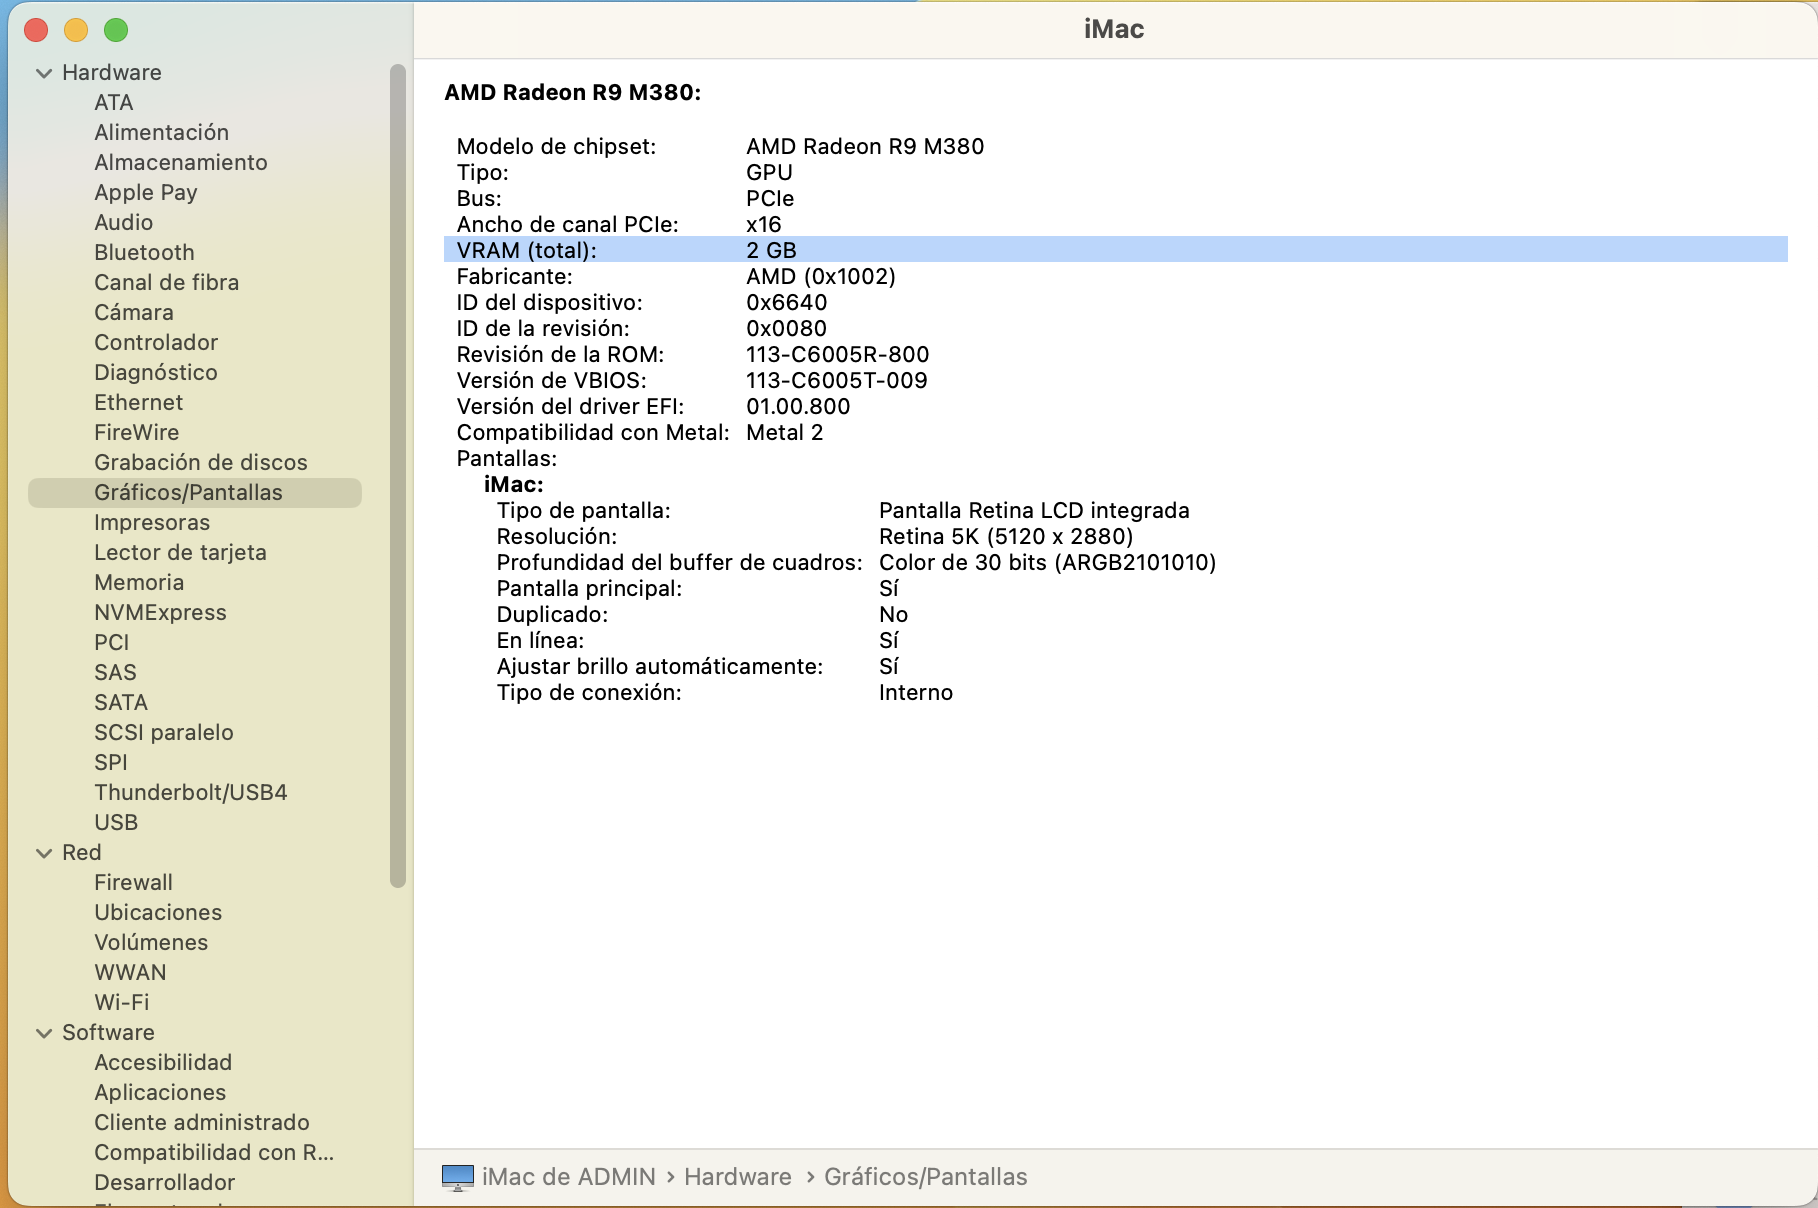
Task: Select Thunderbolt/USB4 in the sidebar
Action: (190, 792)
